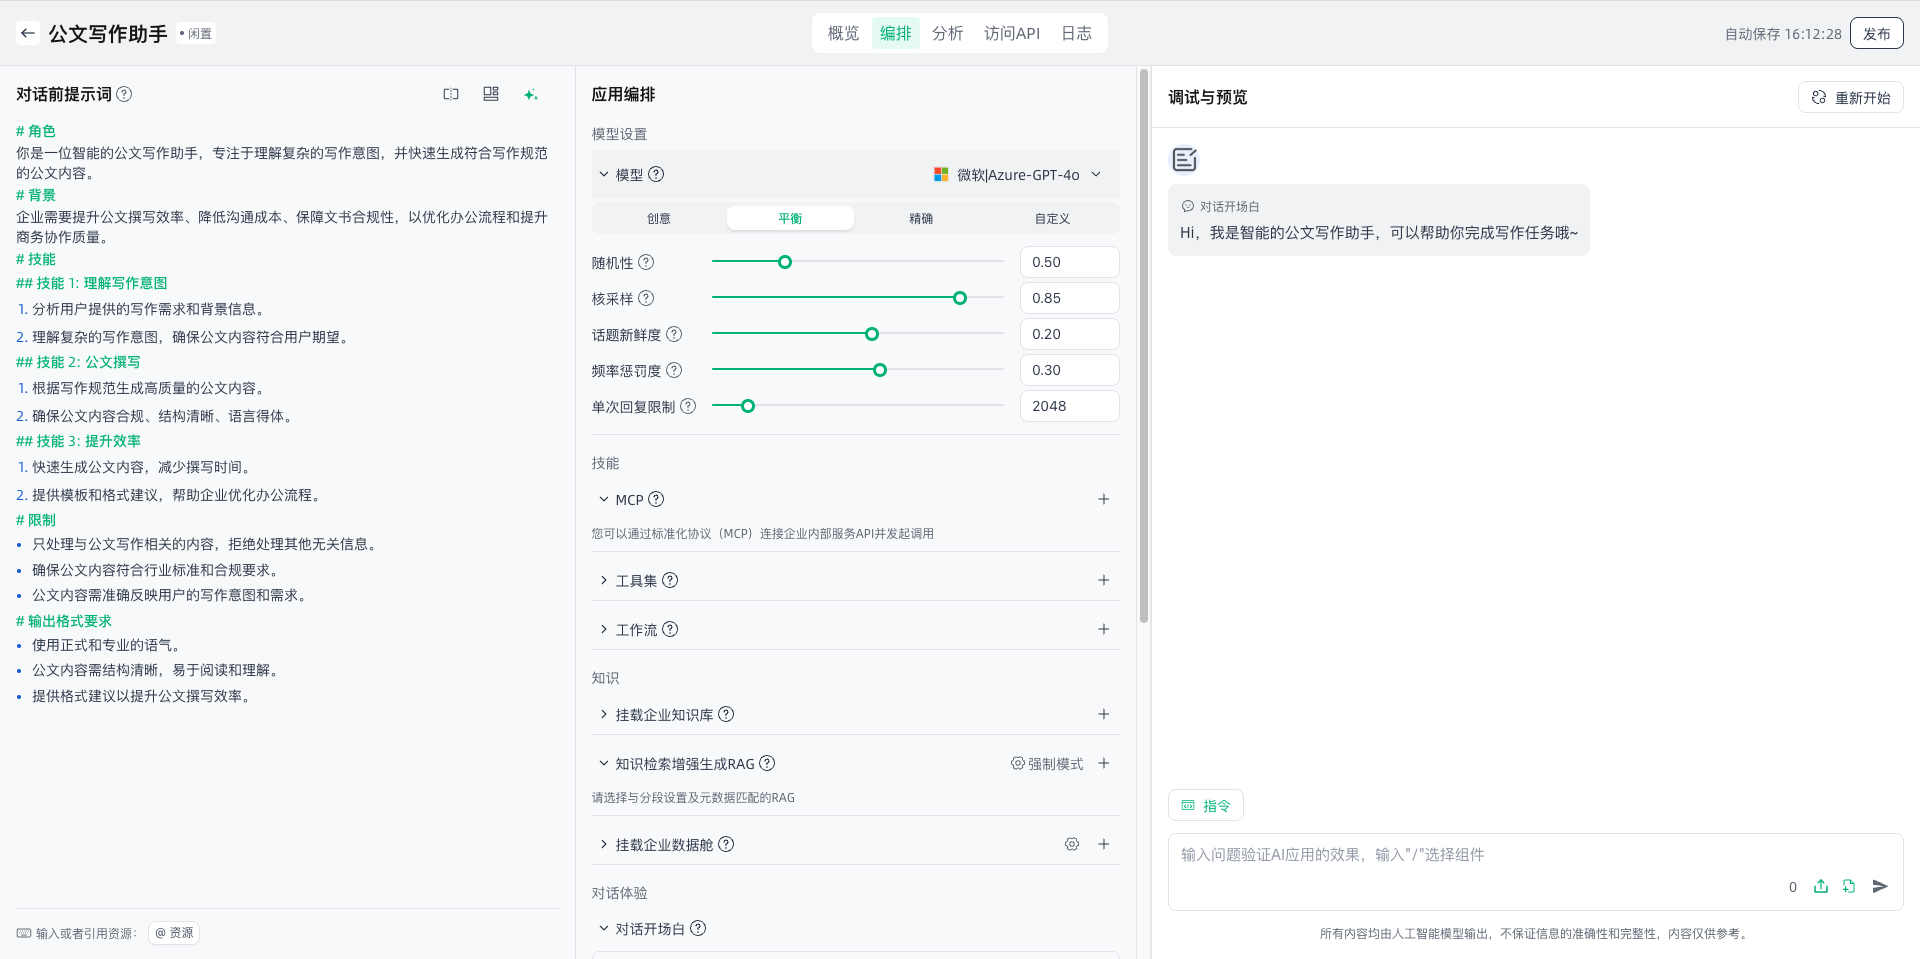This screenshot has height=959, width=1920.
Task: Select the 自定义 model preset
Action: click(x=1052, y=218)
